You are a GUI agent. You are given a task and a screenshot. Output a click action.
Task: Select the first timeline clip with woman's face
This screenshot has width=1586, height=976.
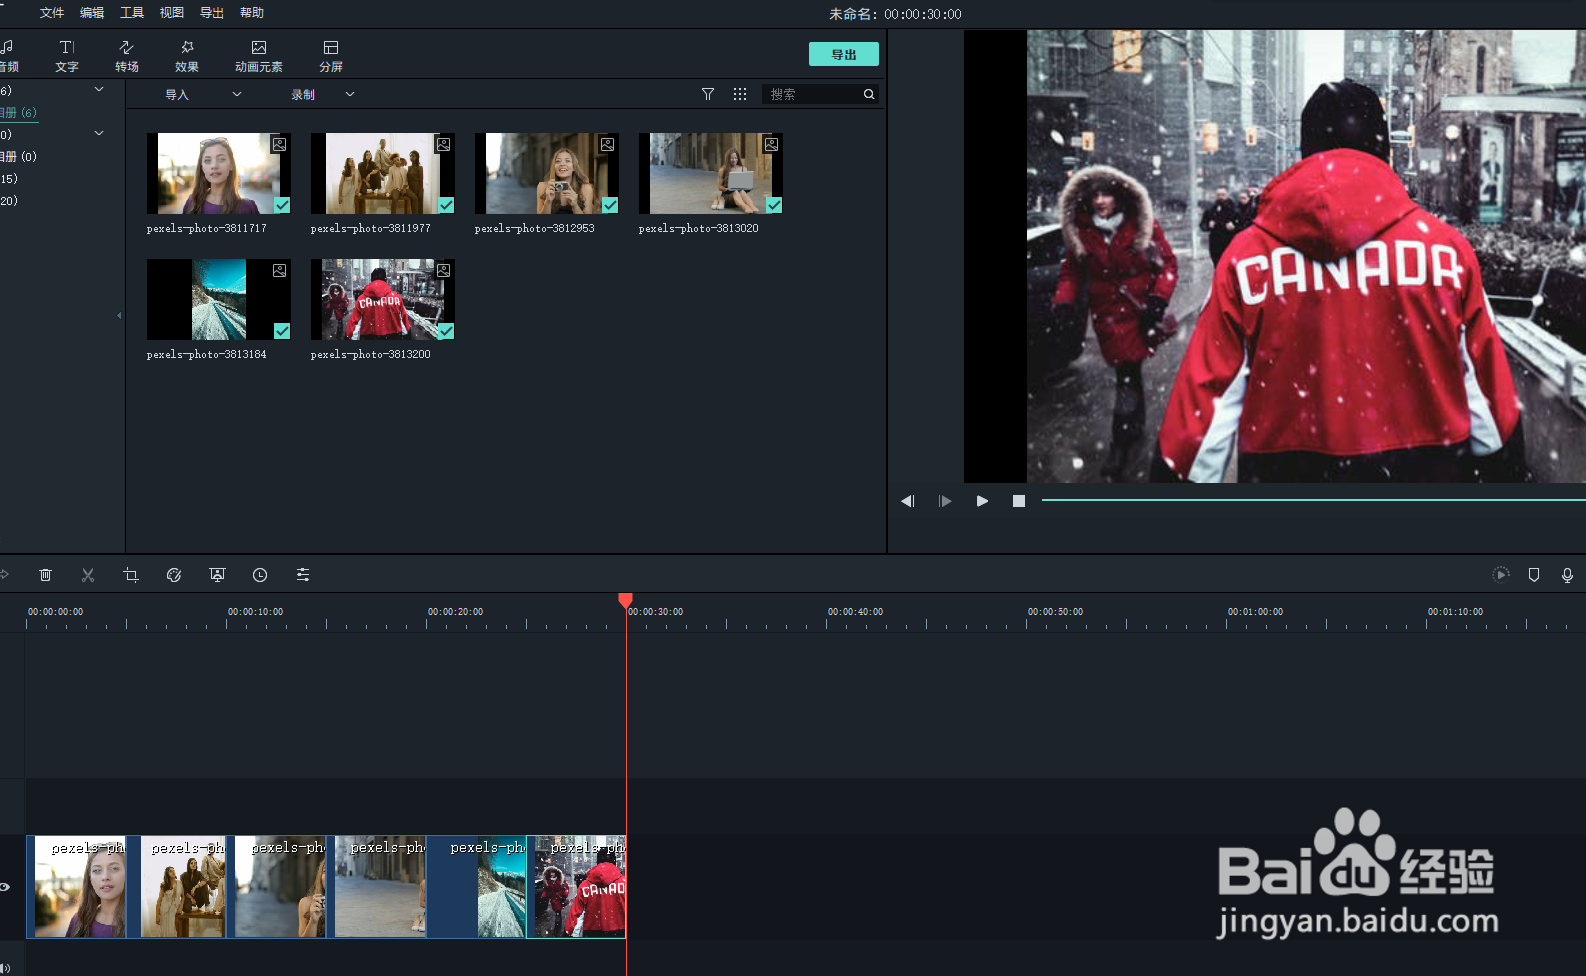(76, 887)
